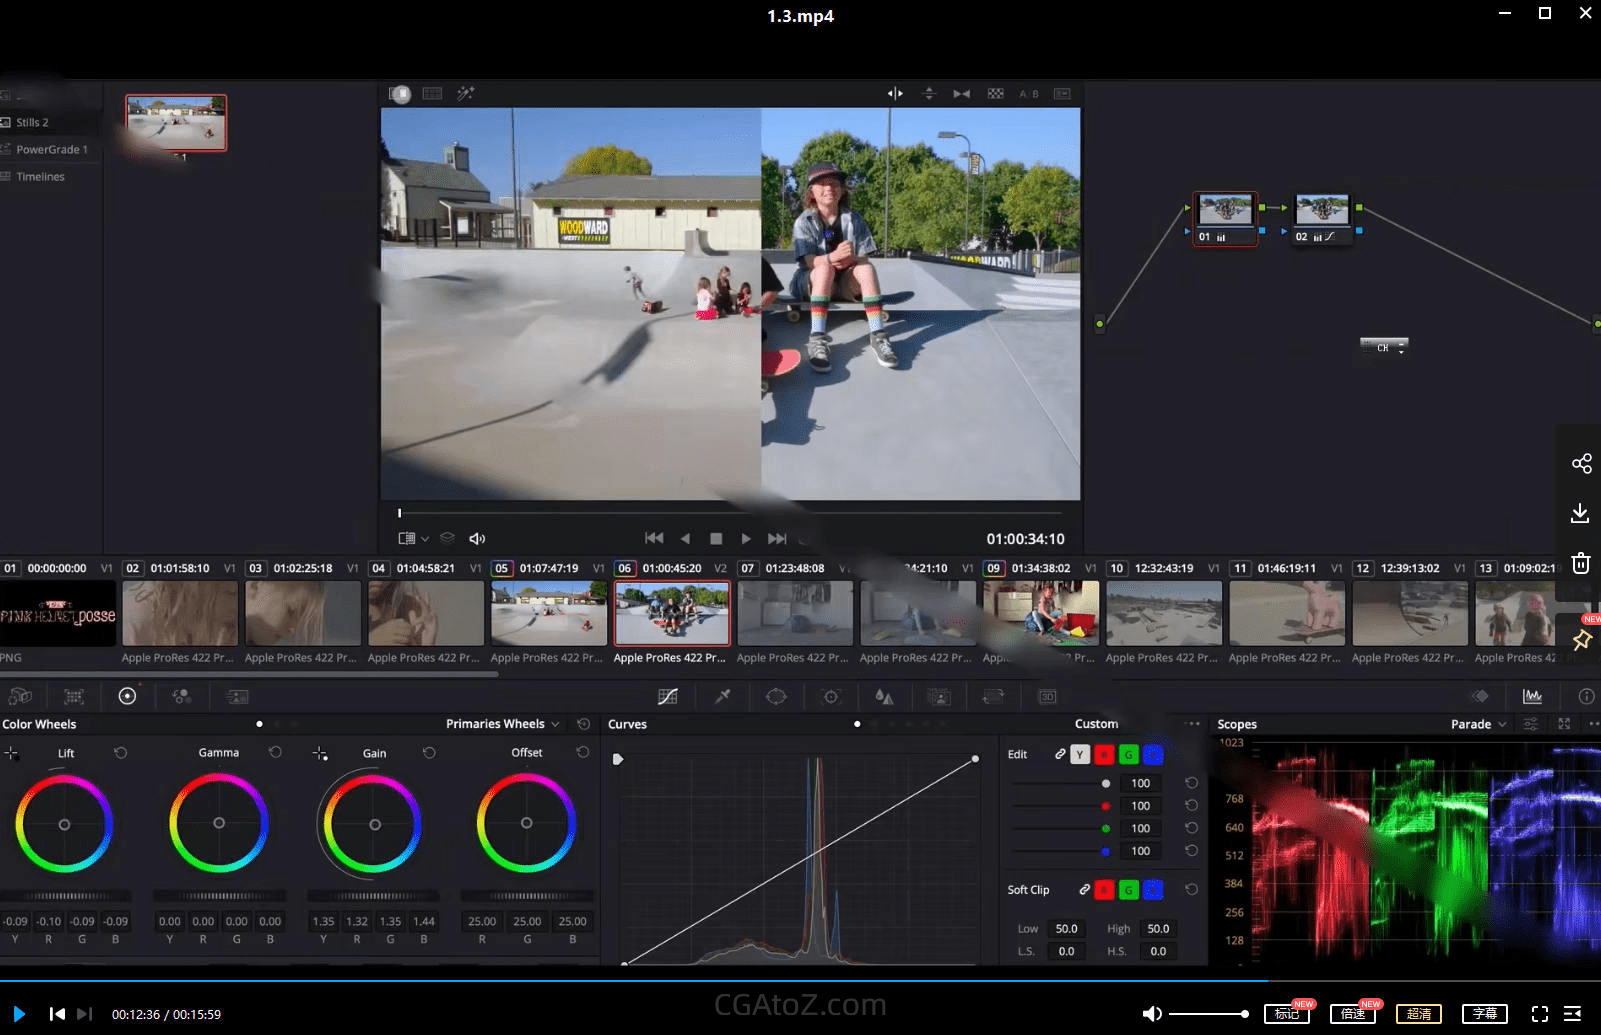The height and width of the screenshot is (1035, 1601).
Task: Expand the Primaries Wheels mode dropdown
Action: point(502,724)
